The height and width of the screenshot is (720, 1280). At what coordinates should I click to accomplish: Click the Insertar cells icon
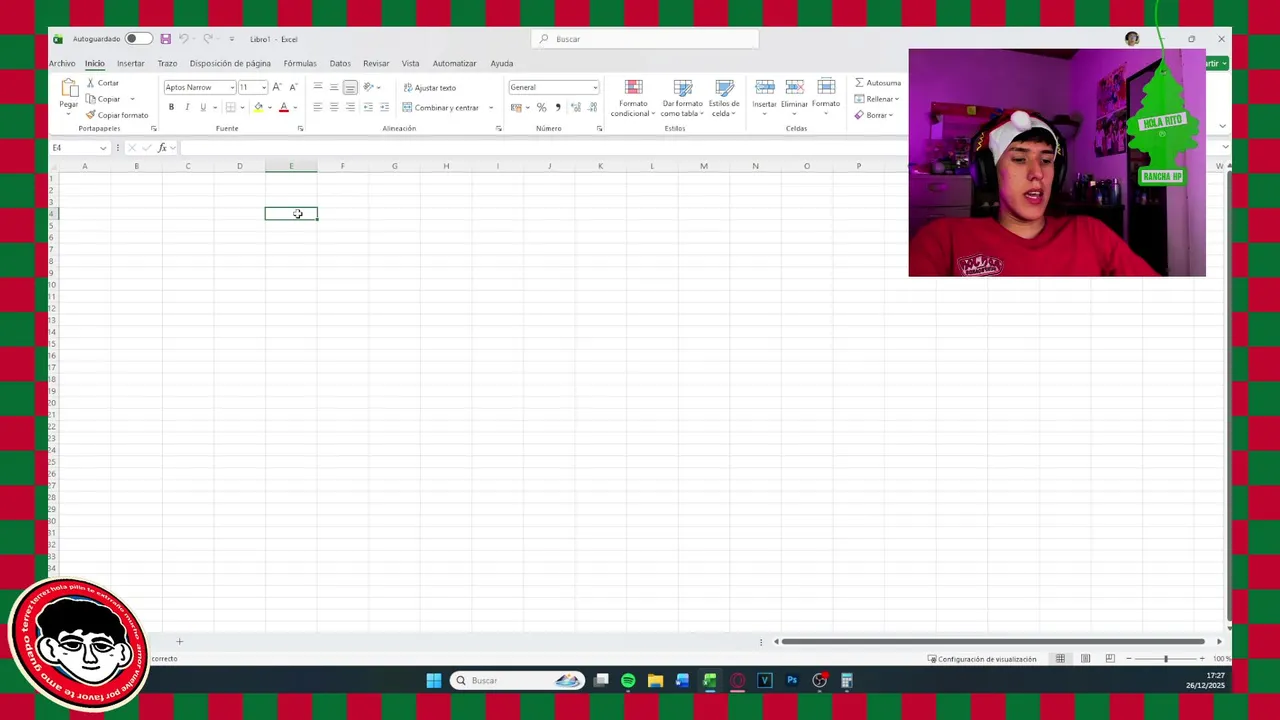click(x=764, y=88)
